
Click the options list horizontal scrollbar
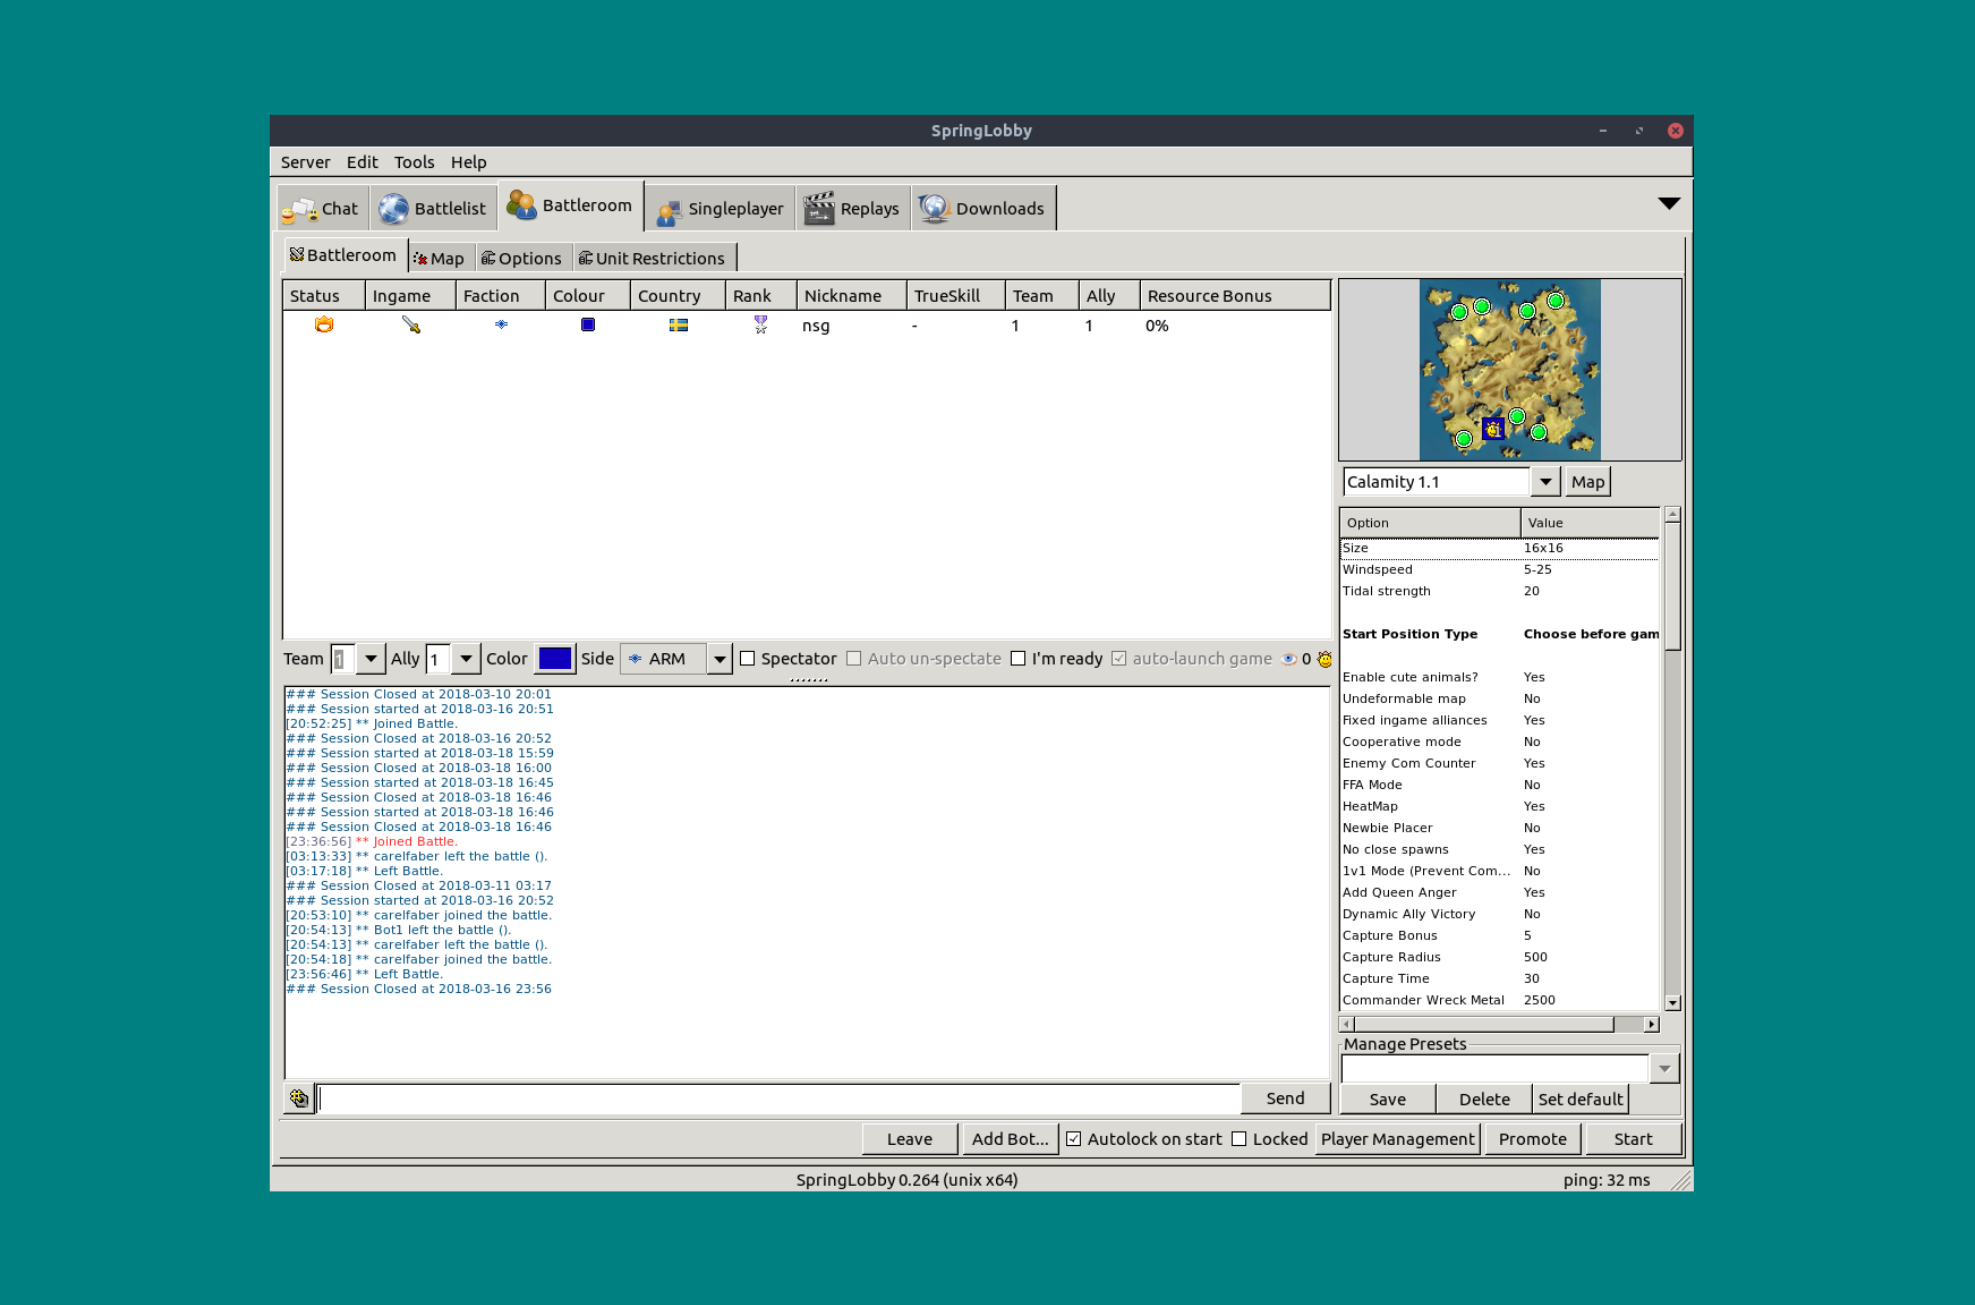tap(1499, 1024)
